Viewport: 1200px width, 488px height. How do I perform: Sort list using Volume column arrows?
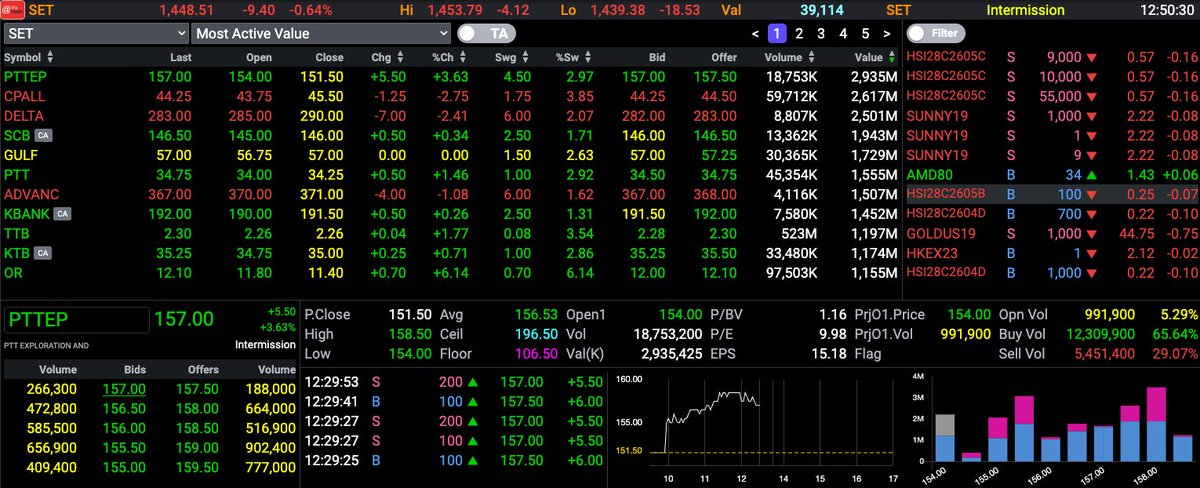(811, 57)
